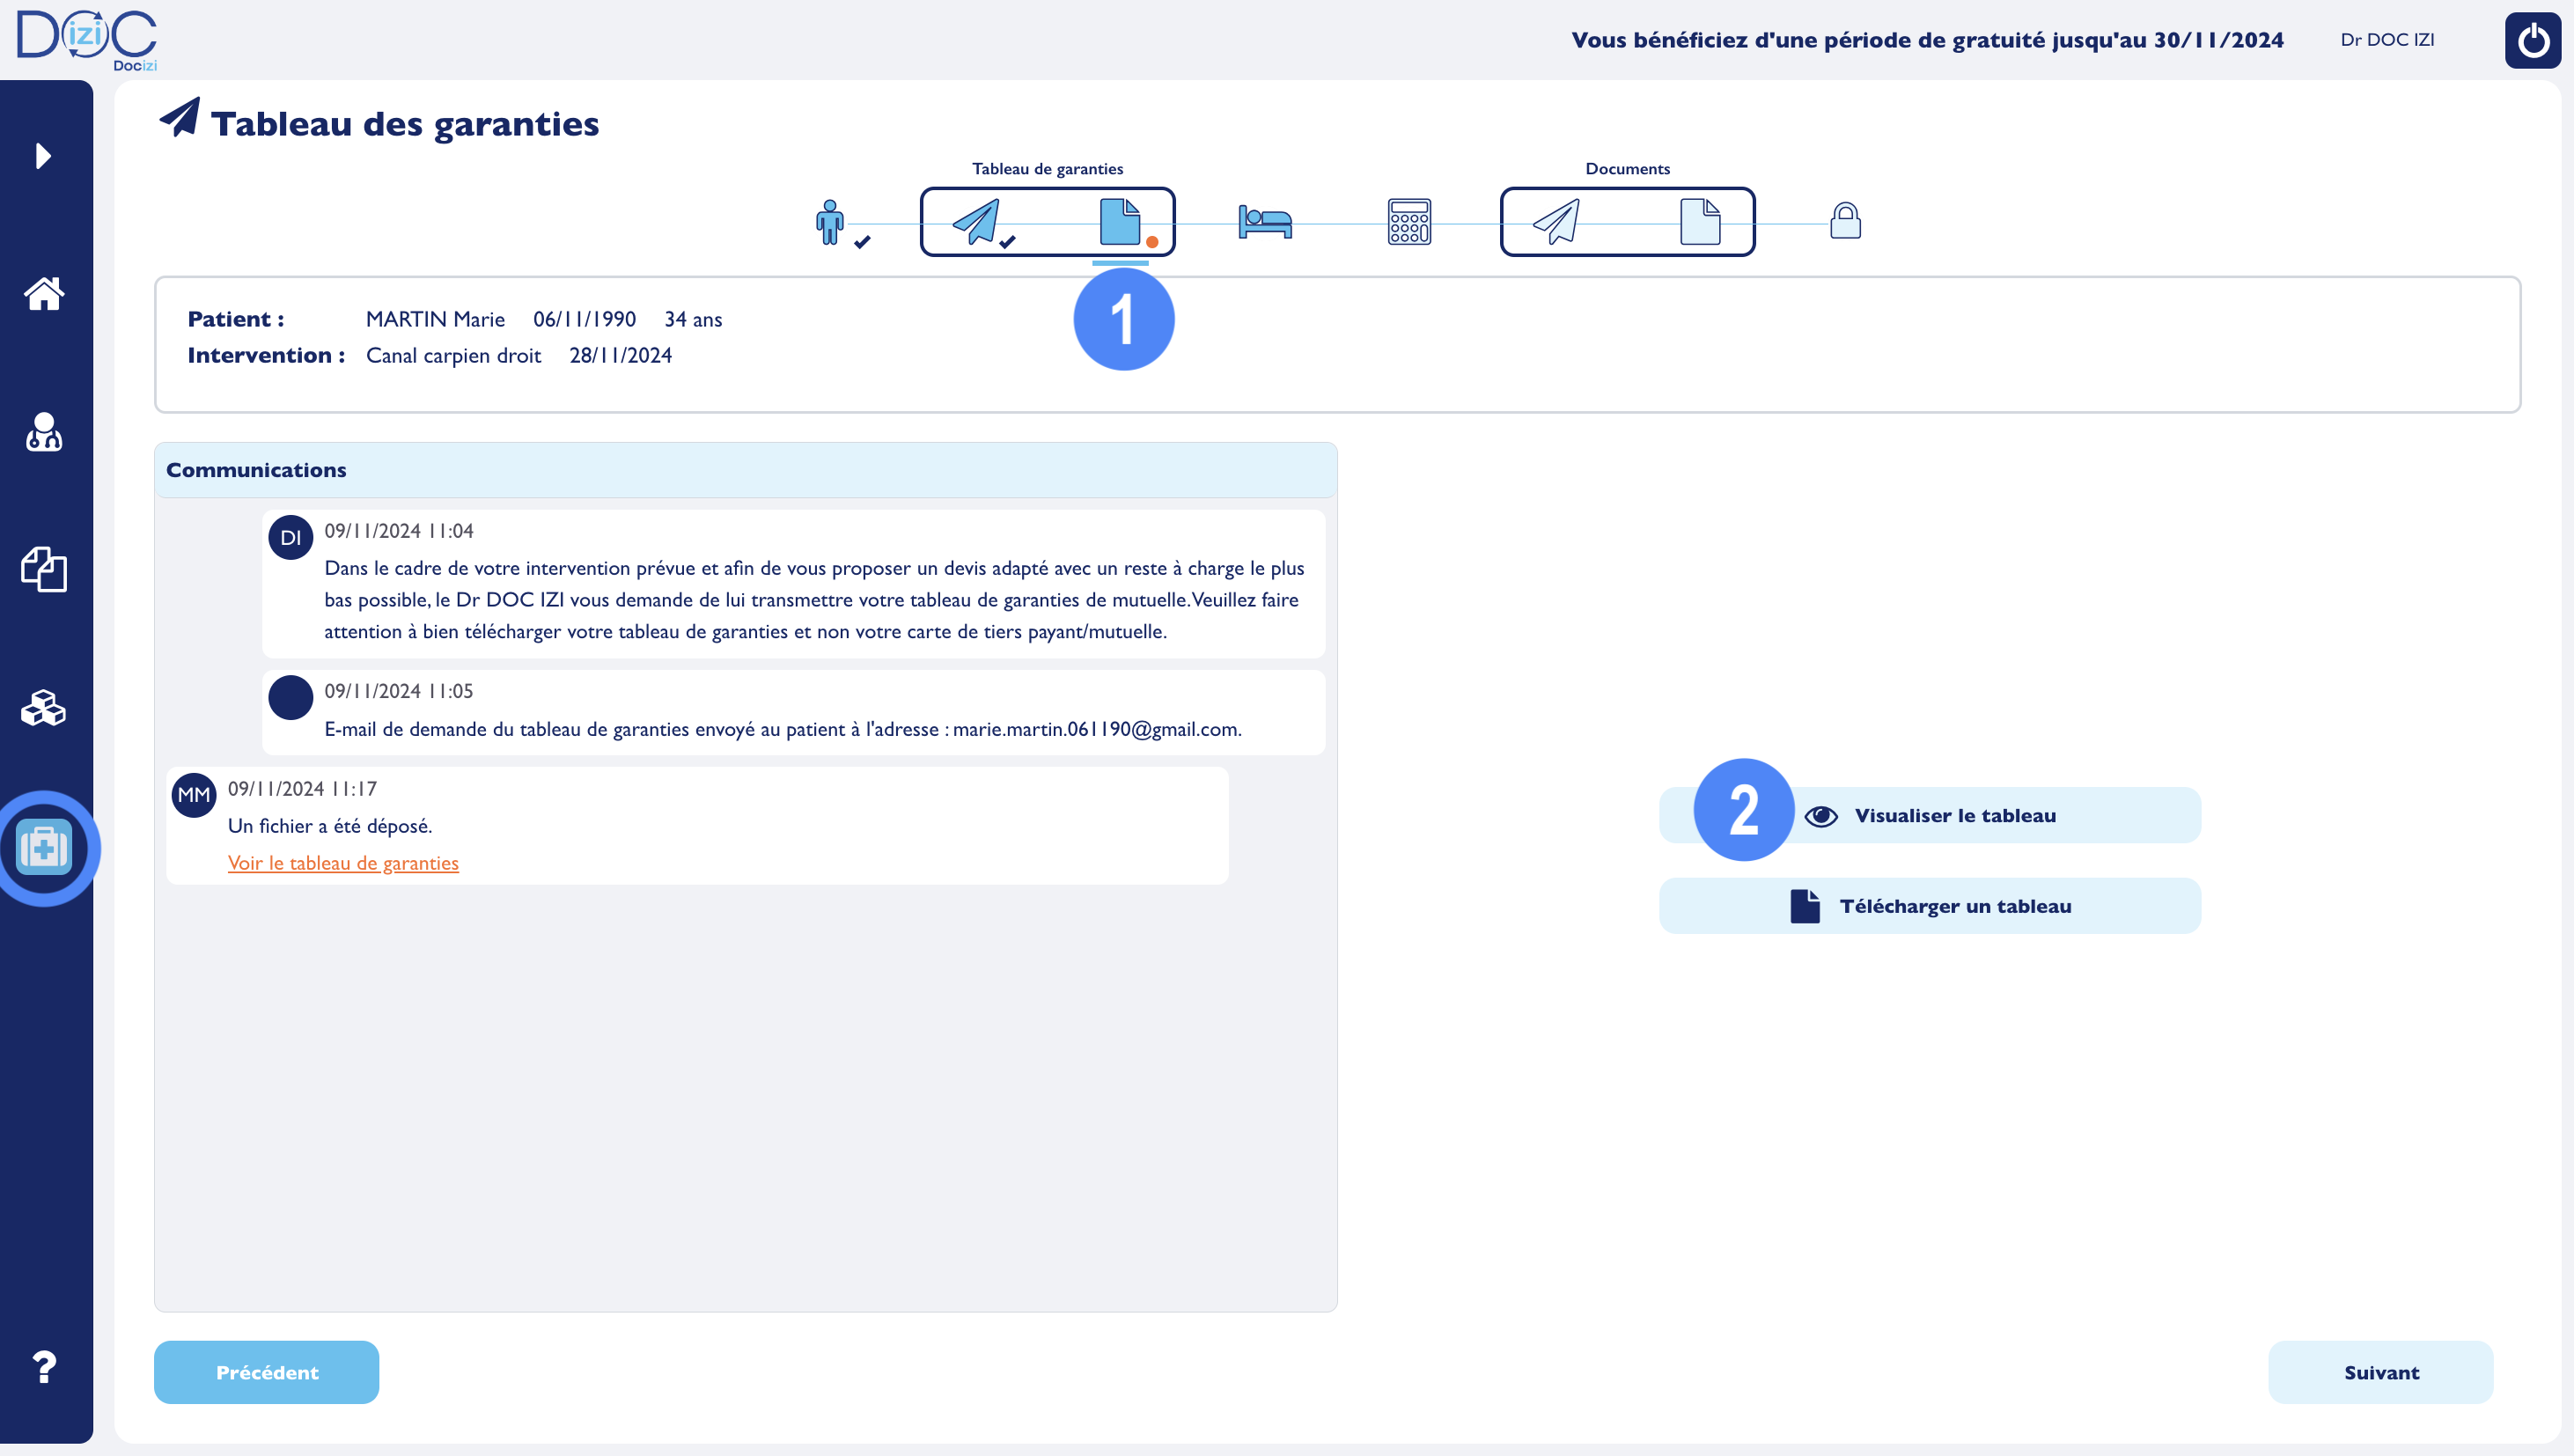Continue with the Suivant button
Image resolution: width=2574 pixels, height=1456 pixels.
pyautogui.click(x=2381, y=1372)
